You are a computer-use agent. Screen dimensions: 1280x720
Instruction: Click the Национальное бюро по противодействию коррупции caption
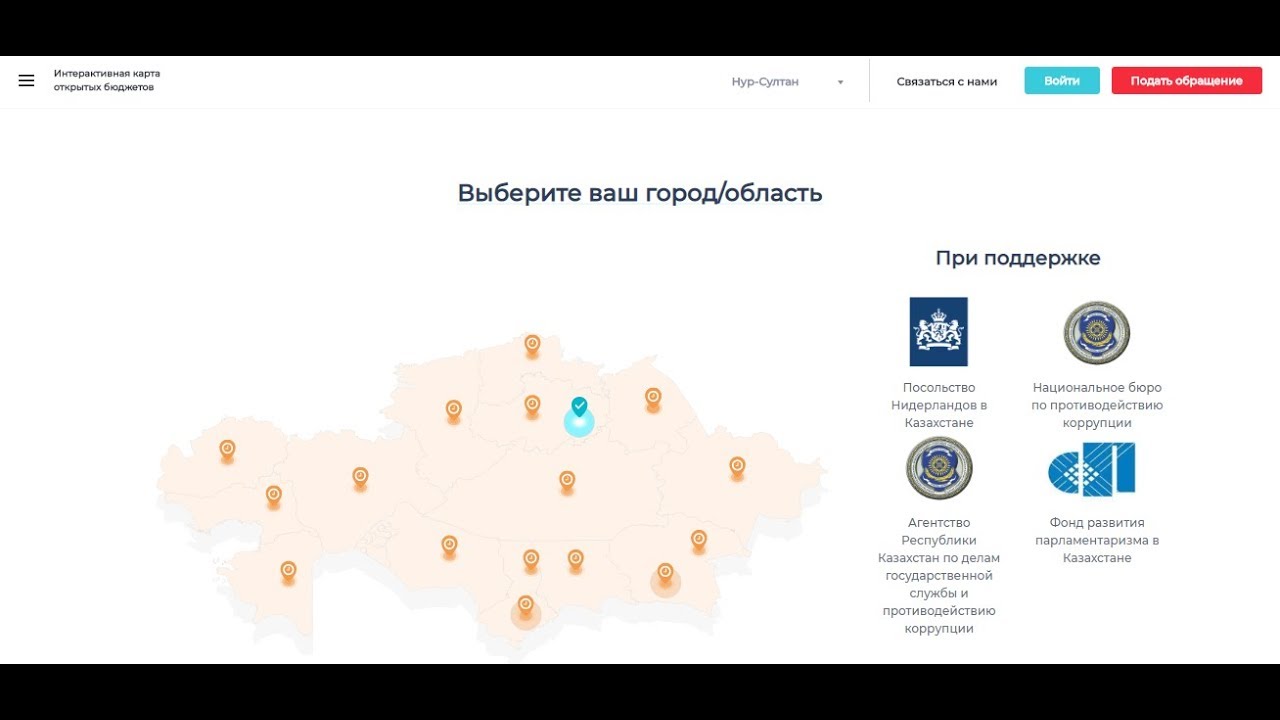(x=1097, y=405)
